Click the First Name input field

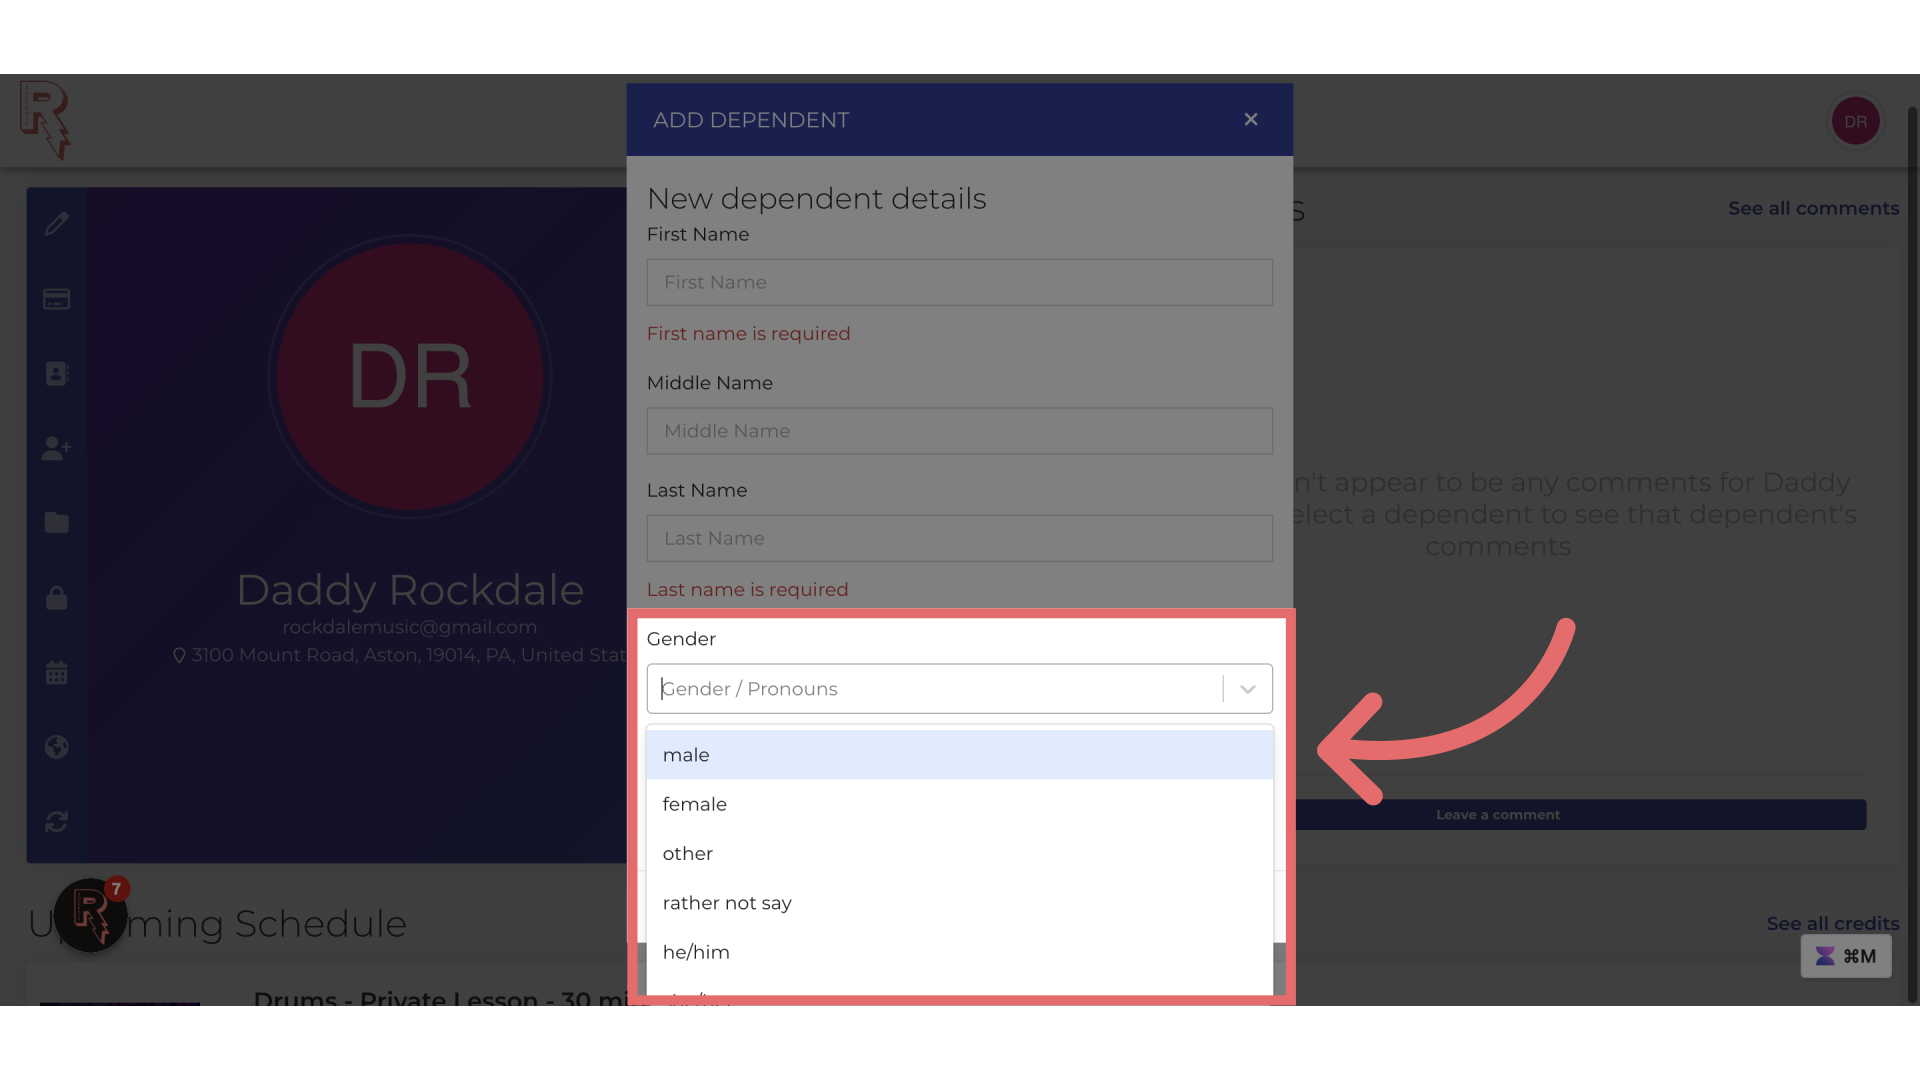[x=960, y=281]
